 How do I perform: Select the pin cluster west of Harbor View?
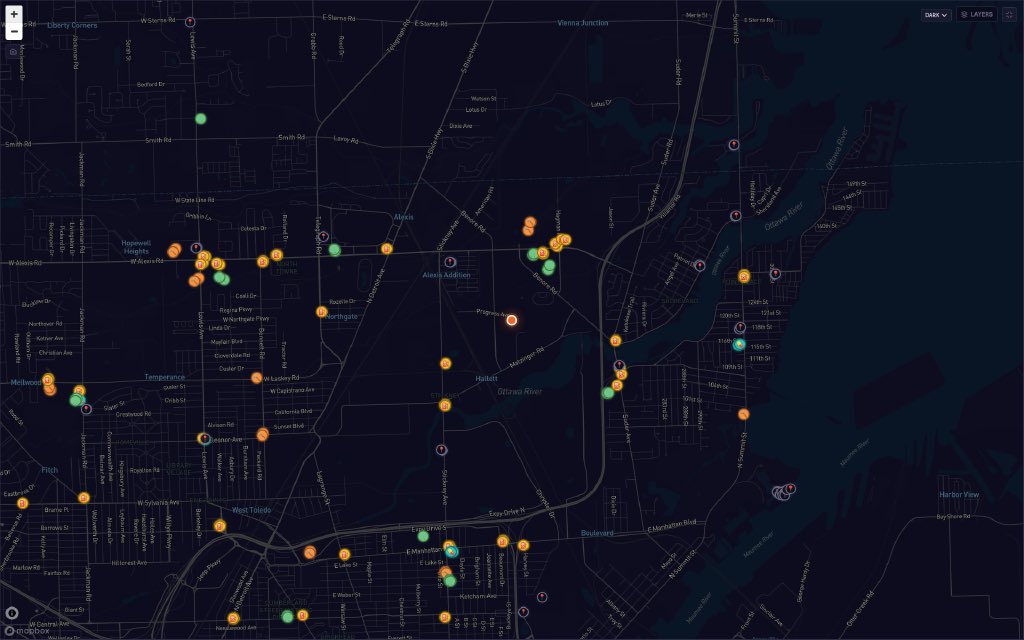pyautogui.click(x=783, y=492)
